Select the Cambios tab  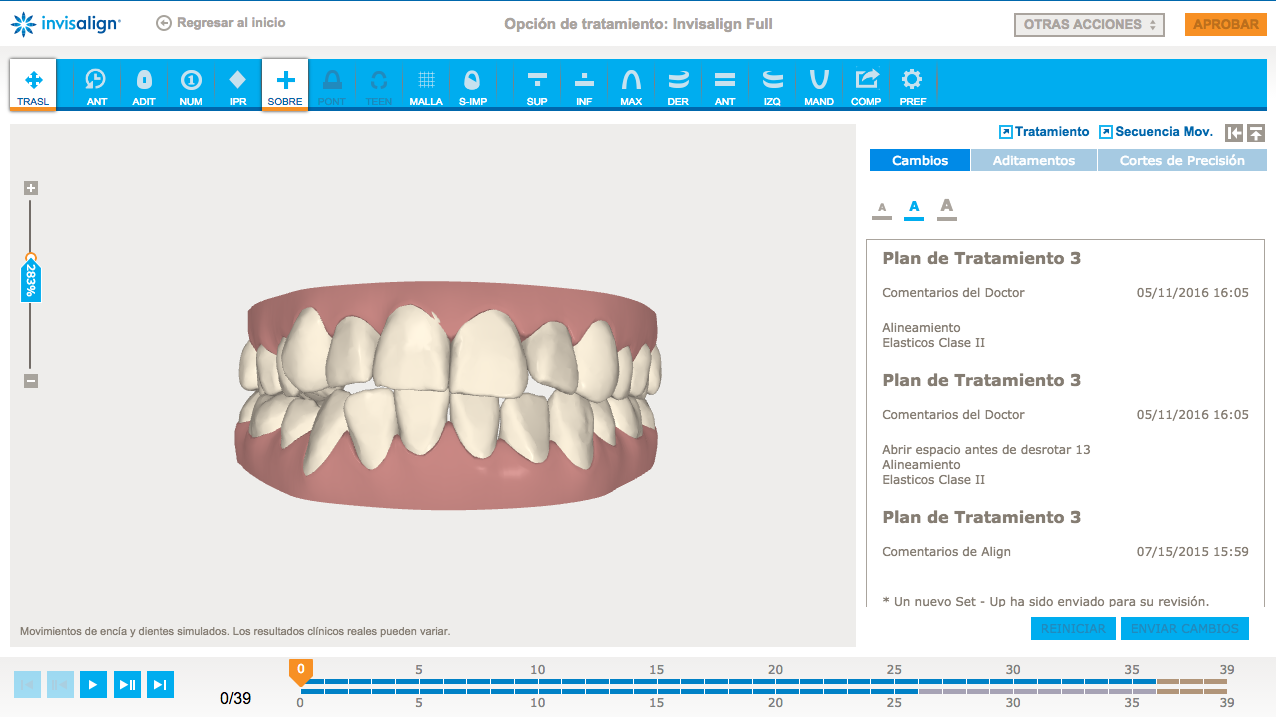point(920,160)
